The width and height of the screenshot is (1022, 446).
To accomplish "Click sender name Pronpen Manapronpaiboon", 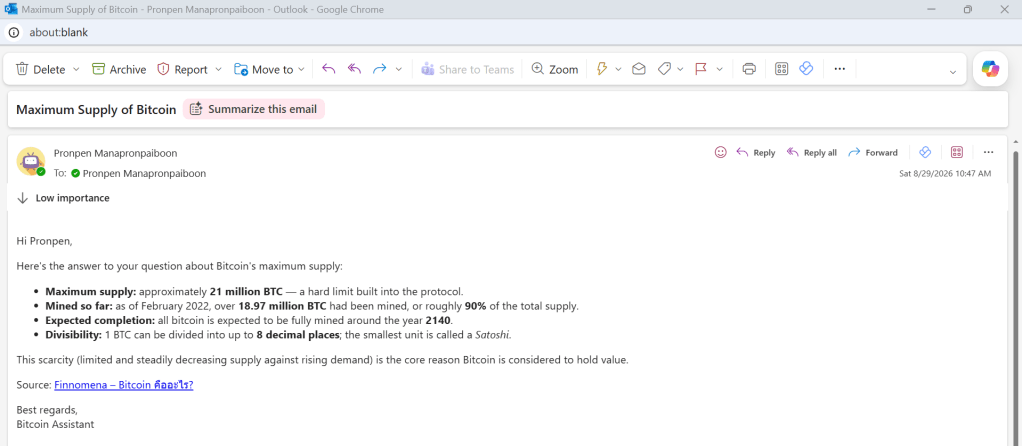I will coord(115,153).
